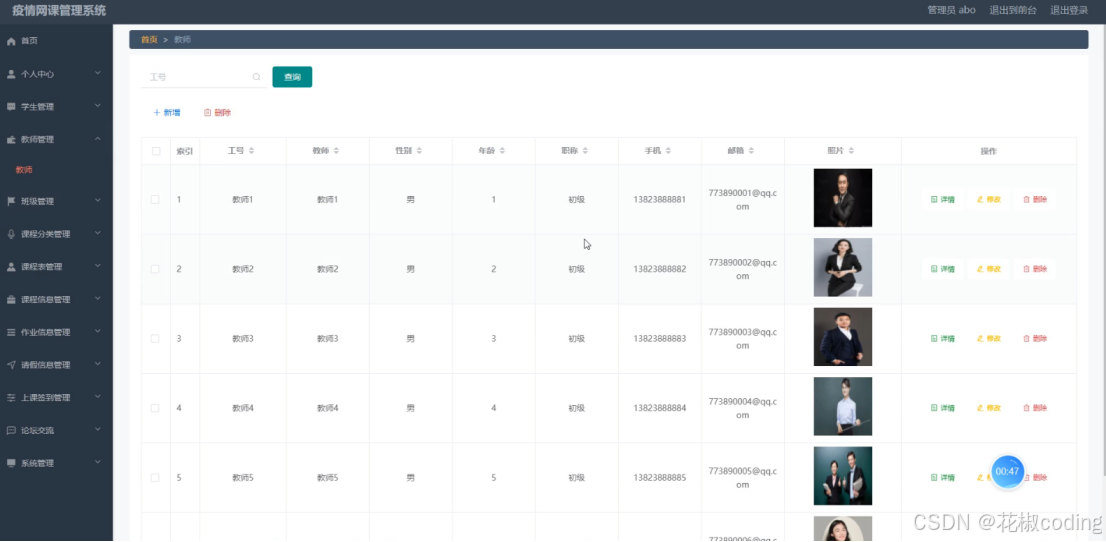Click the chat bubble icon for 论坛交流
Image resolution: width=1106 pixels, height=542 pixels.
click(x=11, y=430)
